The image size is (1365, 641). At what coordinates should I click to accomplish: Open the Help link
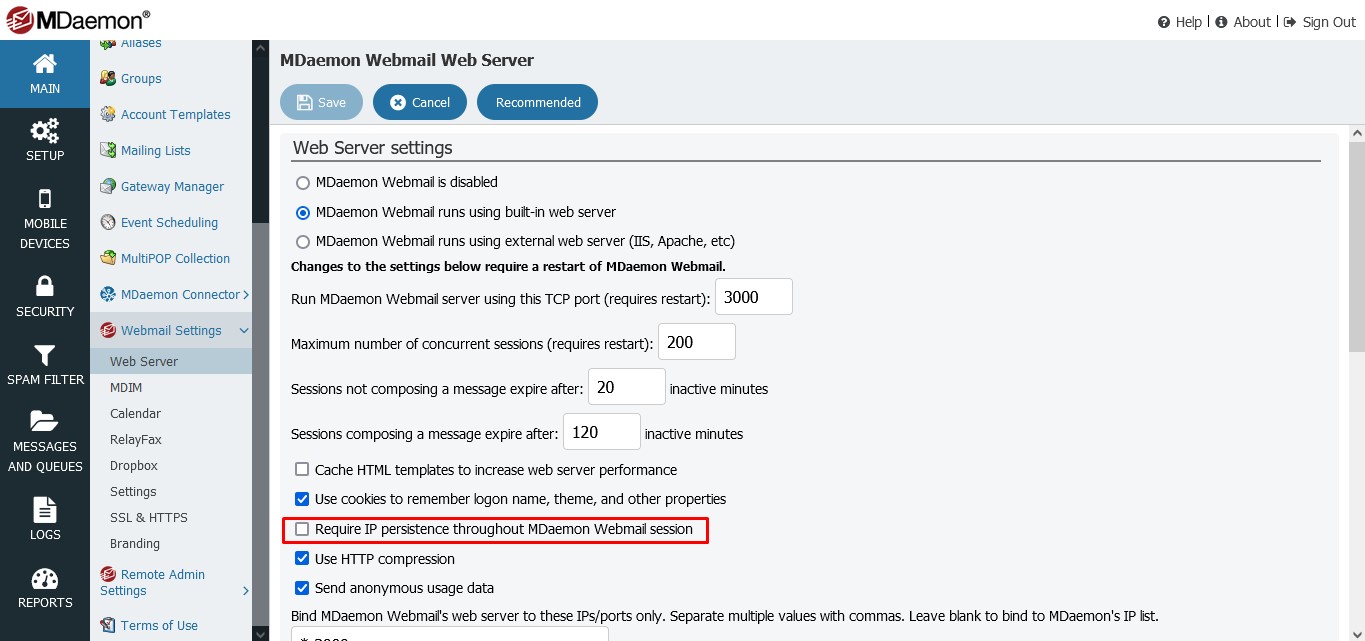[1189, 22]
